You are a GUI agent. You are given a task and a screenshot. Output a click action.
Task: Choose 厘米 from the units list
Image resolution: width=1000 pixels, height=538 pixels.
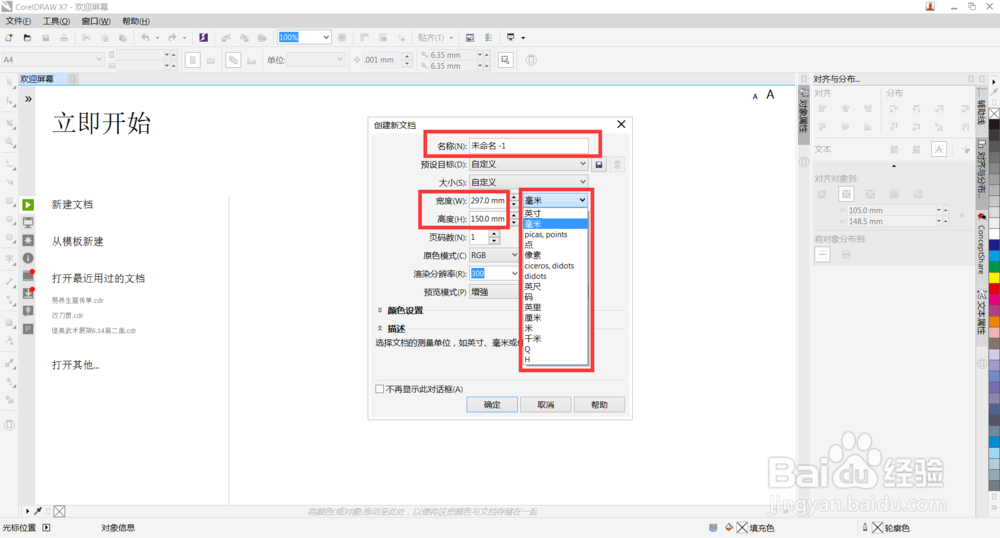coord(555,317)
